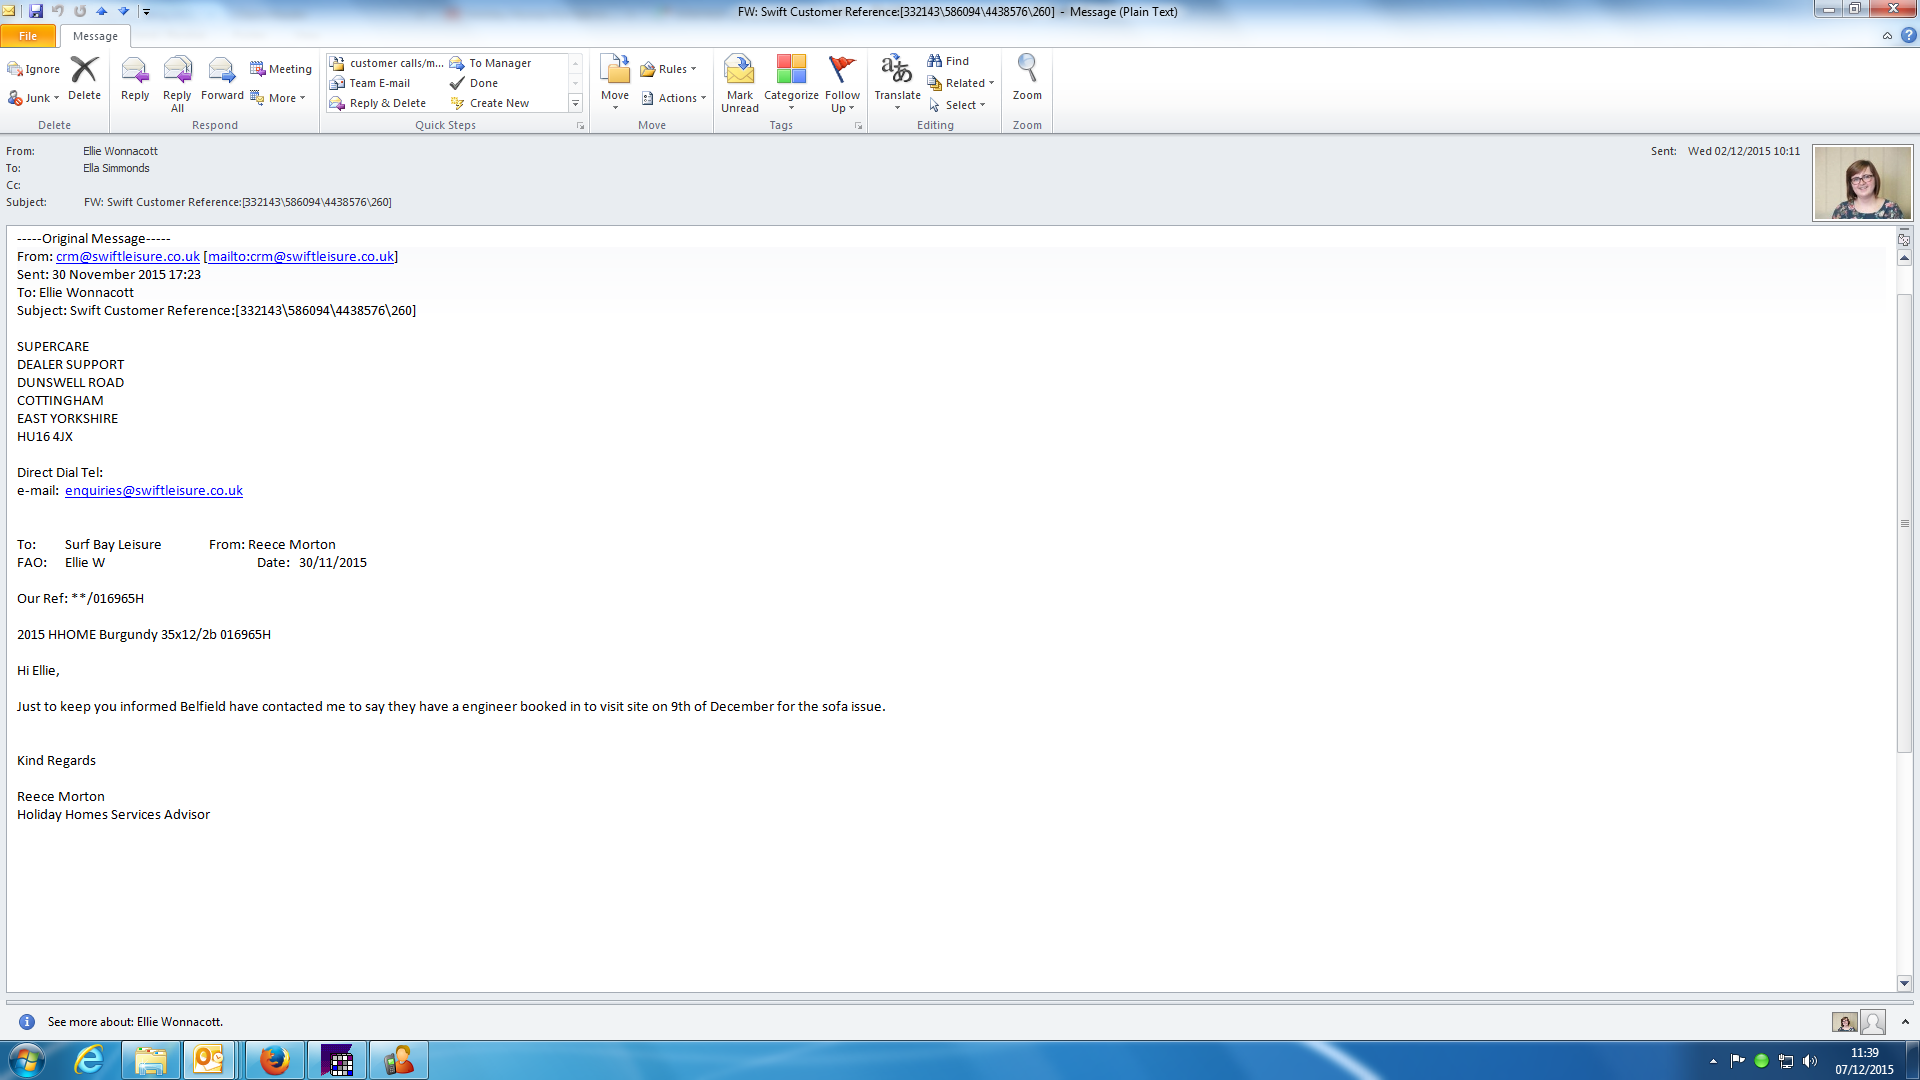Screen dimensions: 1920x1080
Task: Open the File tab
Action: [28, 36]
